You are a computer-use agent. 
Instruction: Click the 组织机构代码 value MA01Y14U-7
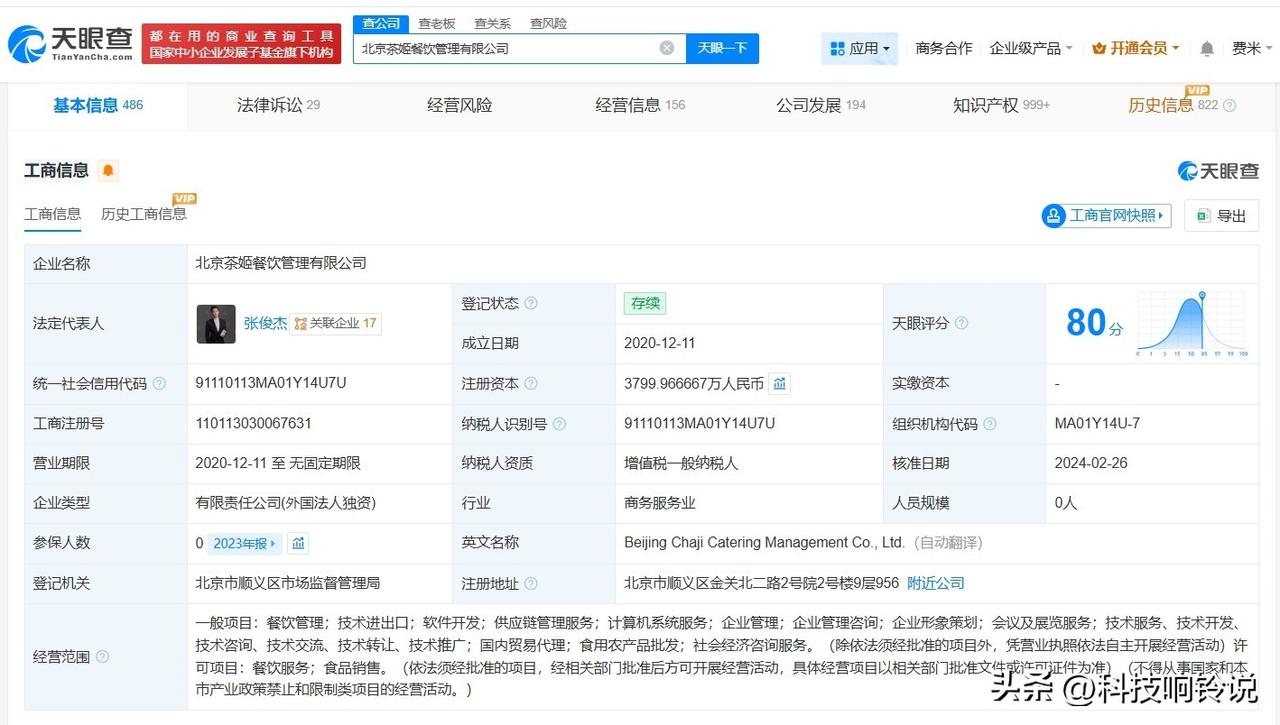1097,423
